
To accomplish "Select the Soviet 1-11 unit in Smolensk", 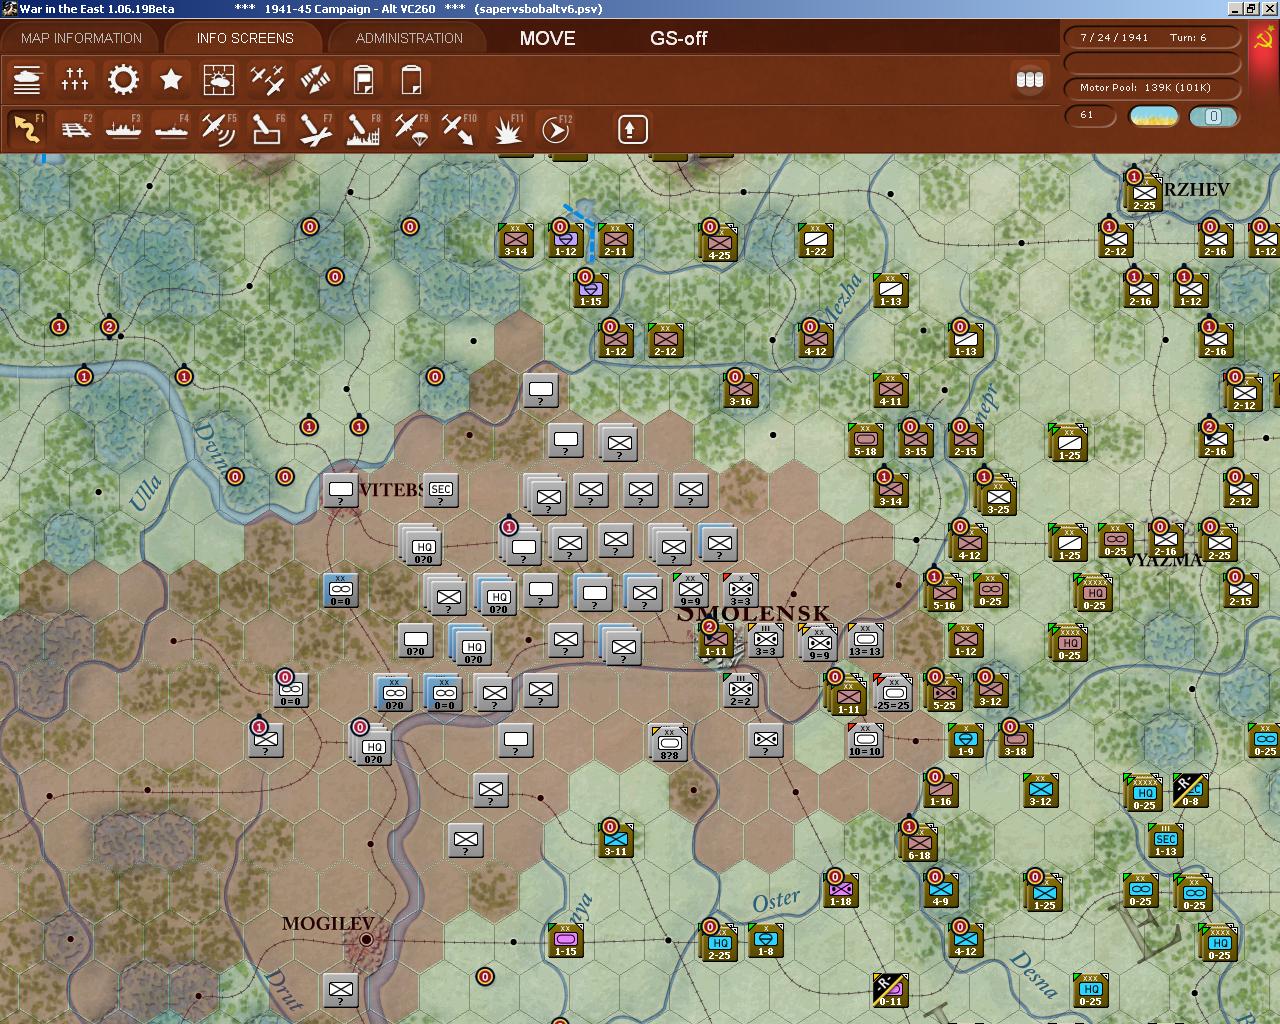I will pyautogui.click(x=716, y=640).
